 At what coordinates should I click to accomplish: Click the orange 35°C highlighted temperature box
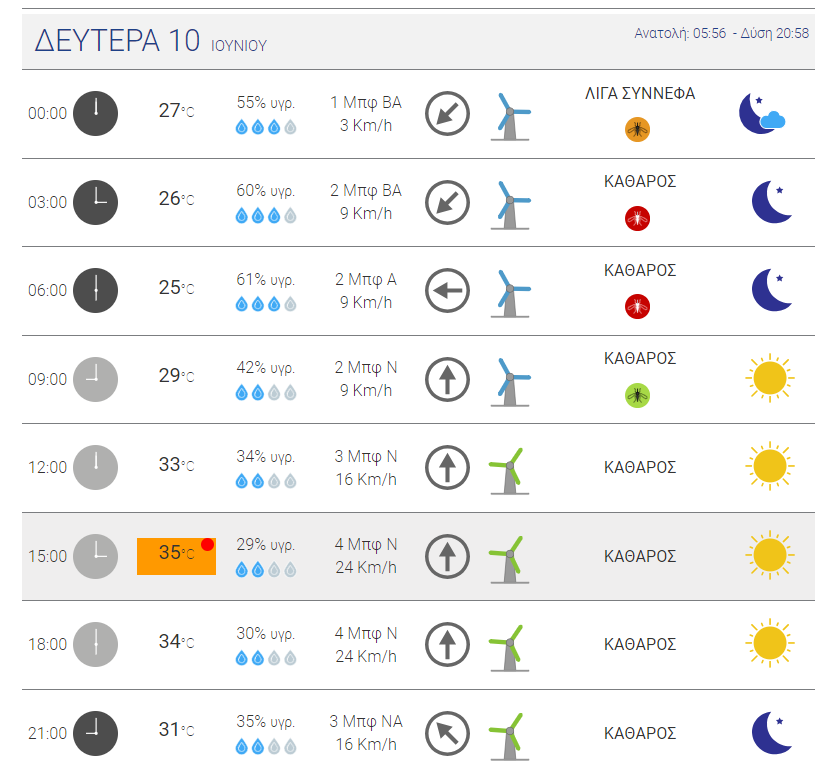(176, 555)
